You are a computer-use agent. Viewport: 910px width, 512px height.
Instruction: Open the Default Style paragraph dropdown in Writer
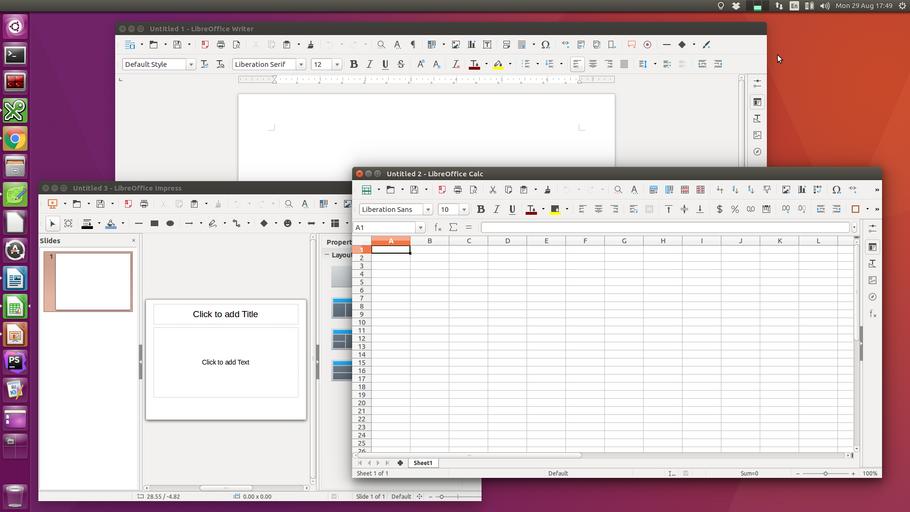coord(190,65)
